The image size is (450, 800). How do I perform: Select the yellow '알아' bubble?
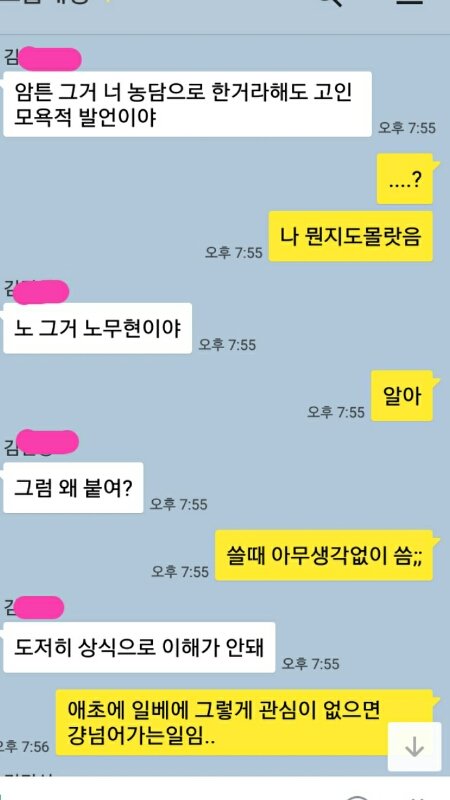pyautogui.click(x=402, y=395)
